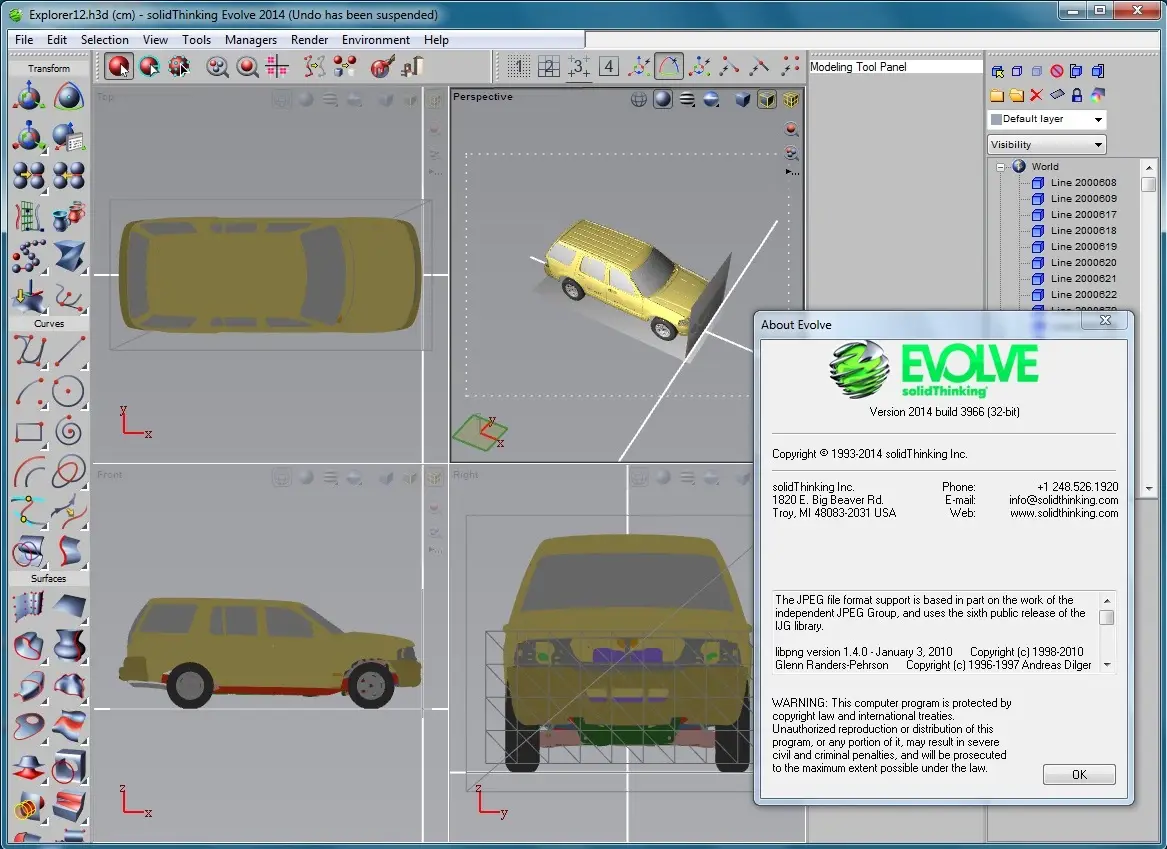Viewport: 1167px width, 849px height.
Task: Open the Default layer dropdown
Action: pos(1047,119)
